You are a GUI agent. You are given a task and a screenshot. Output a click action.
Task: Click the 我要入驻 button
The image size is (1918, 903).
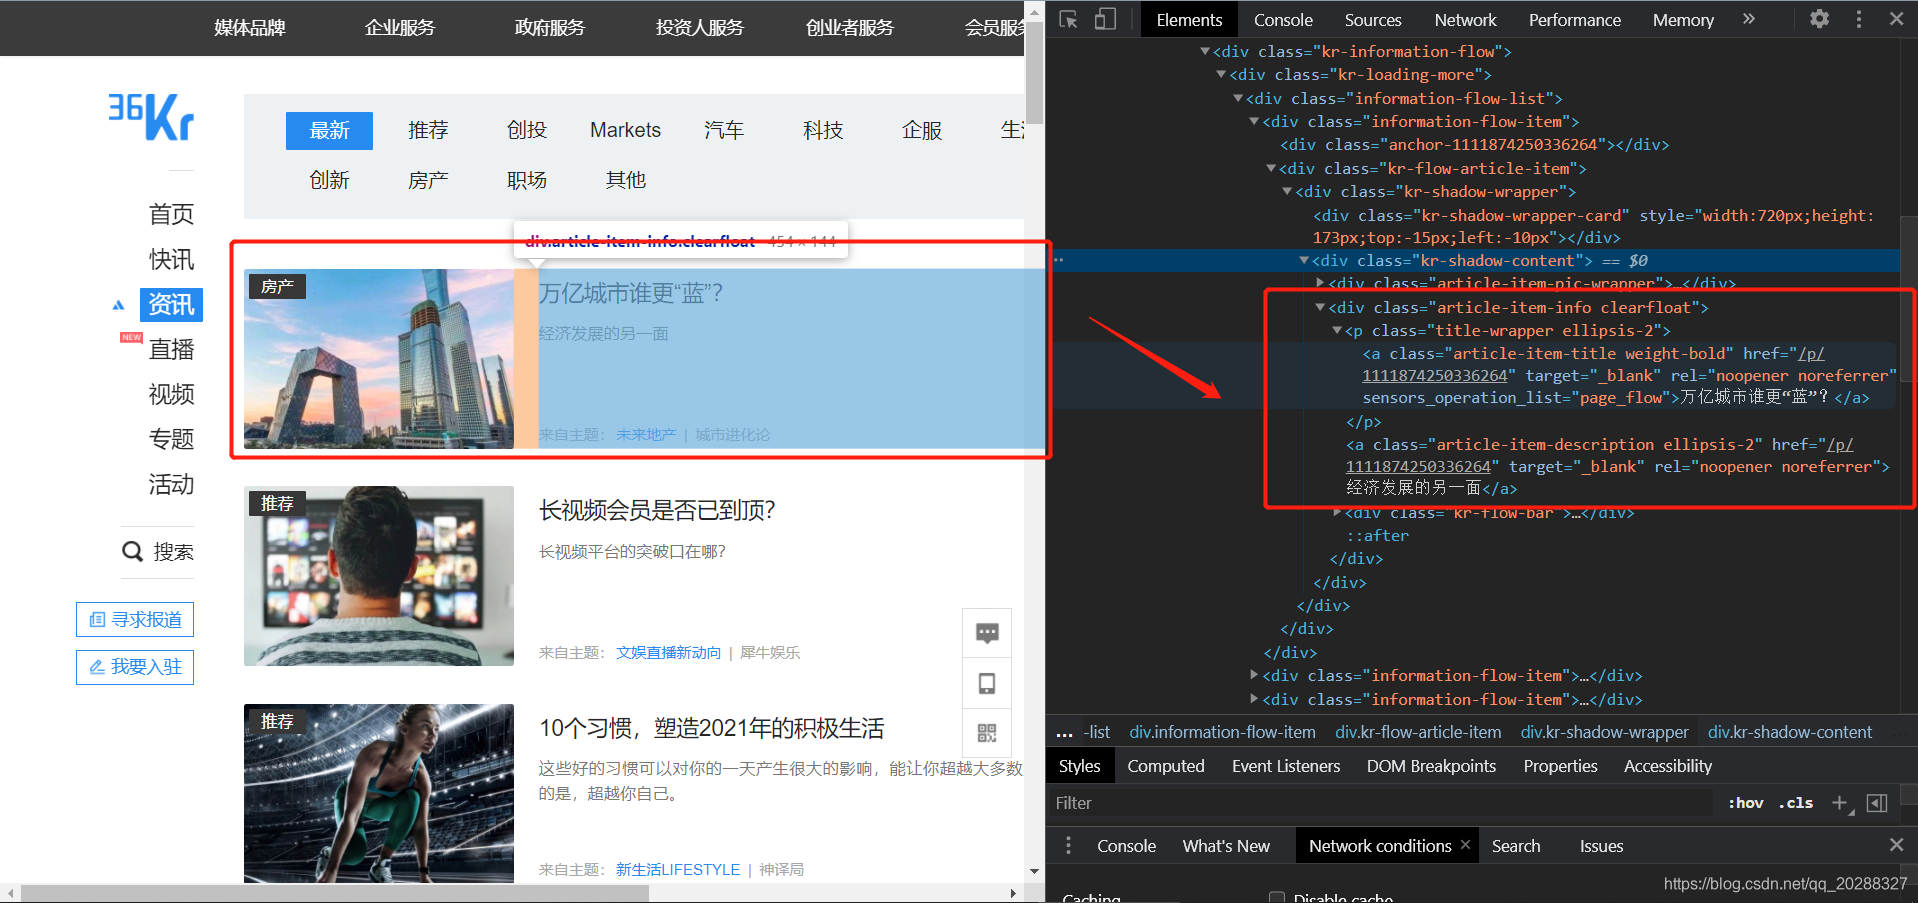[135, 667]
